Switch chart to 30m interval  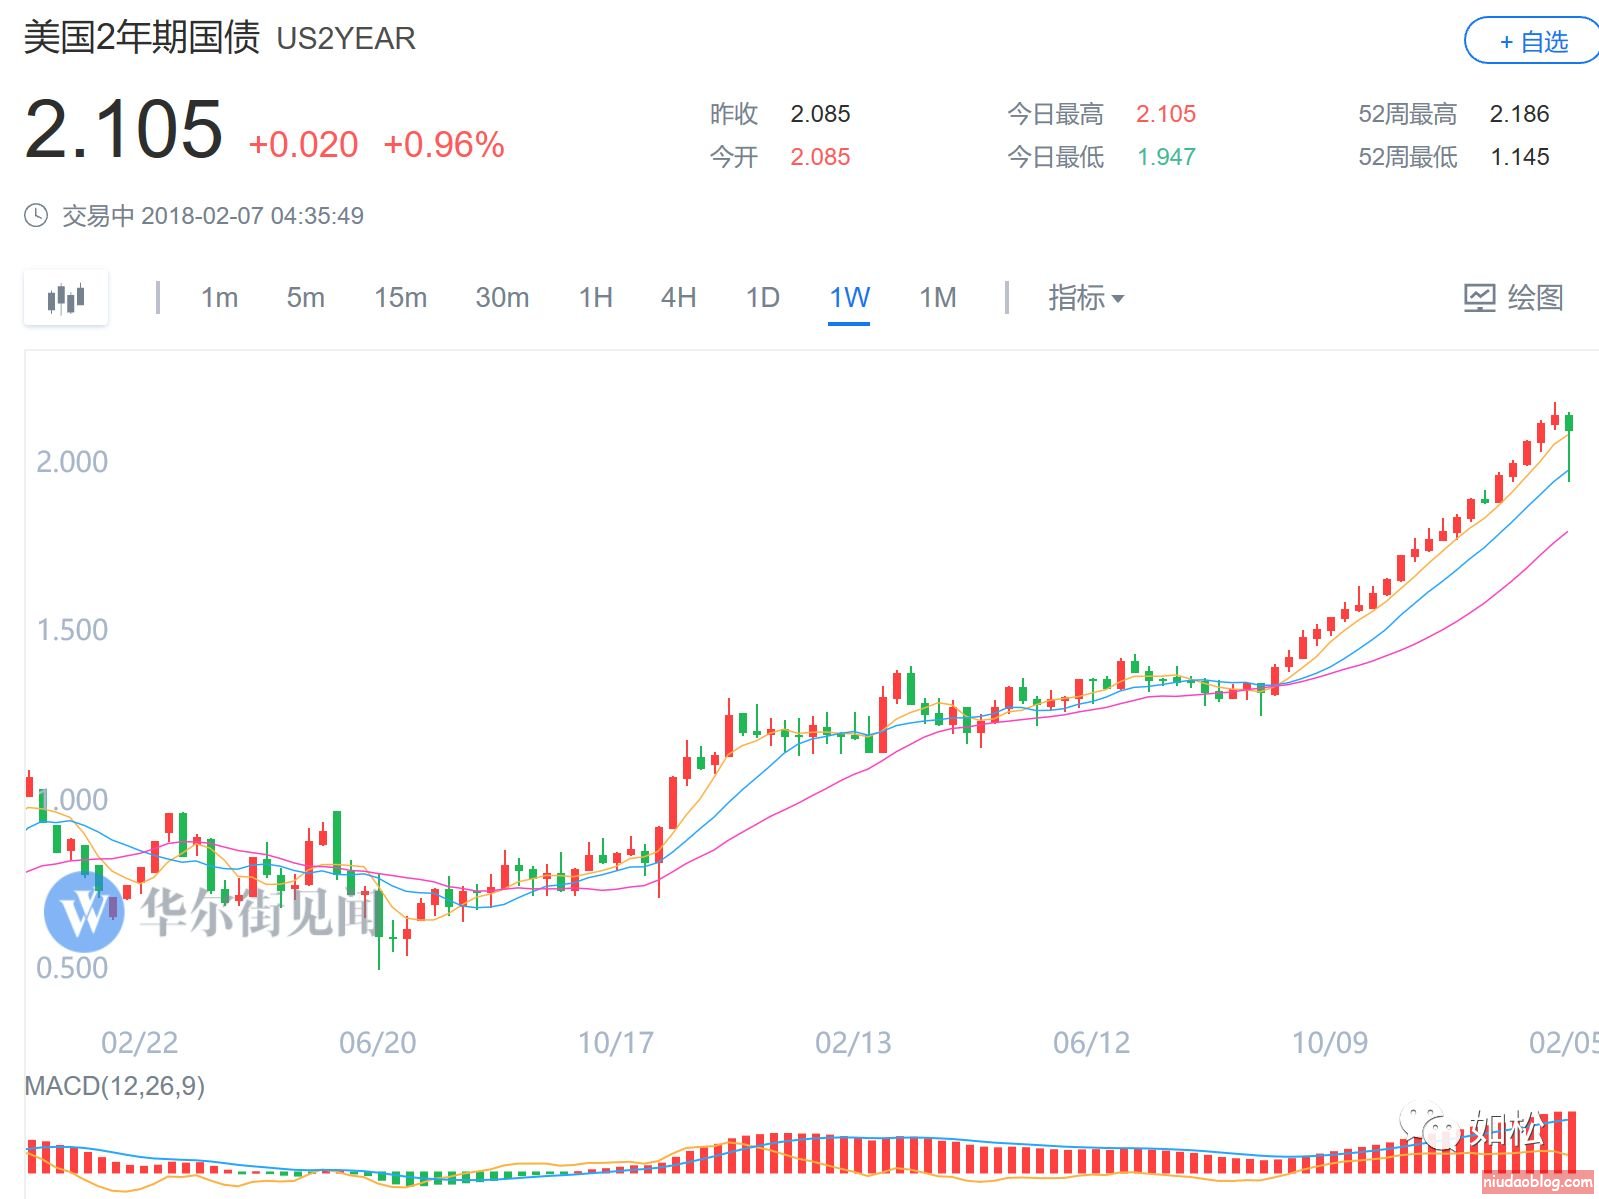(x=502, y=298)
